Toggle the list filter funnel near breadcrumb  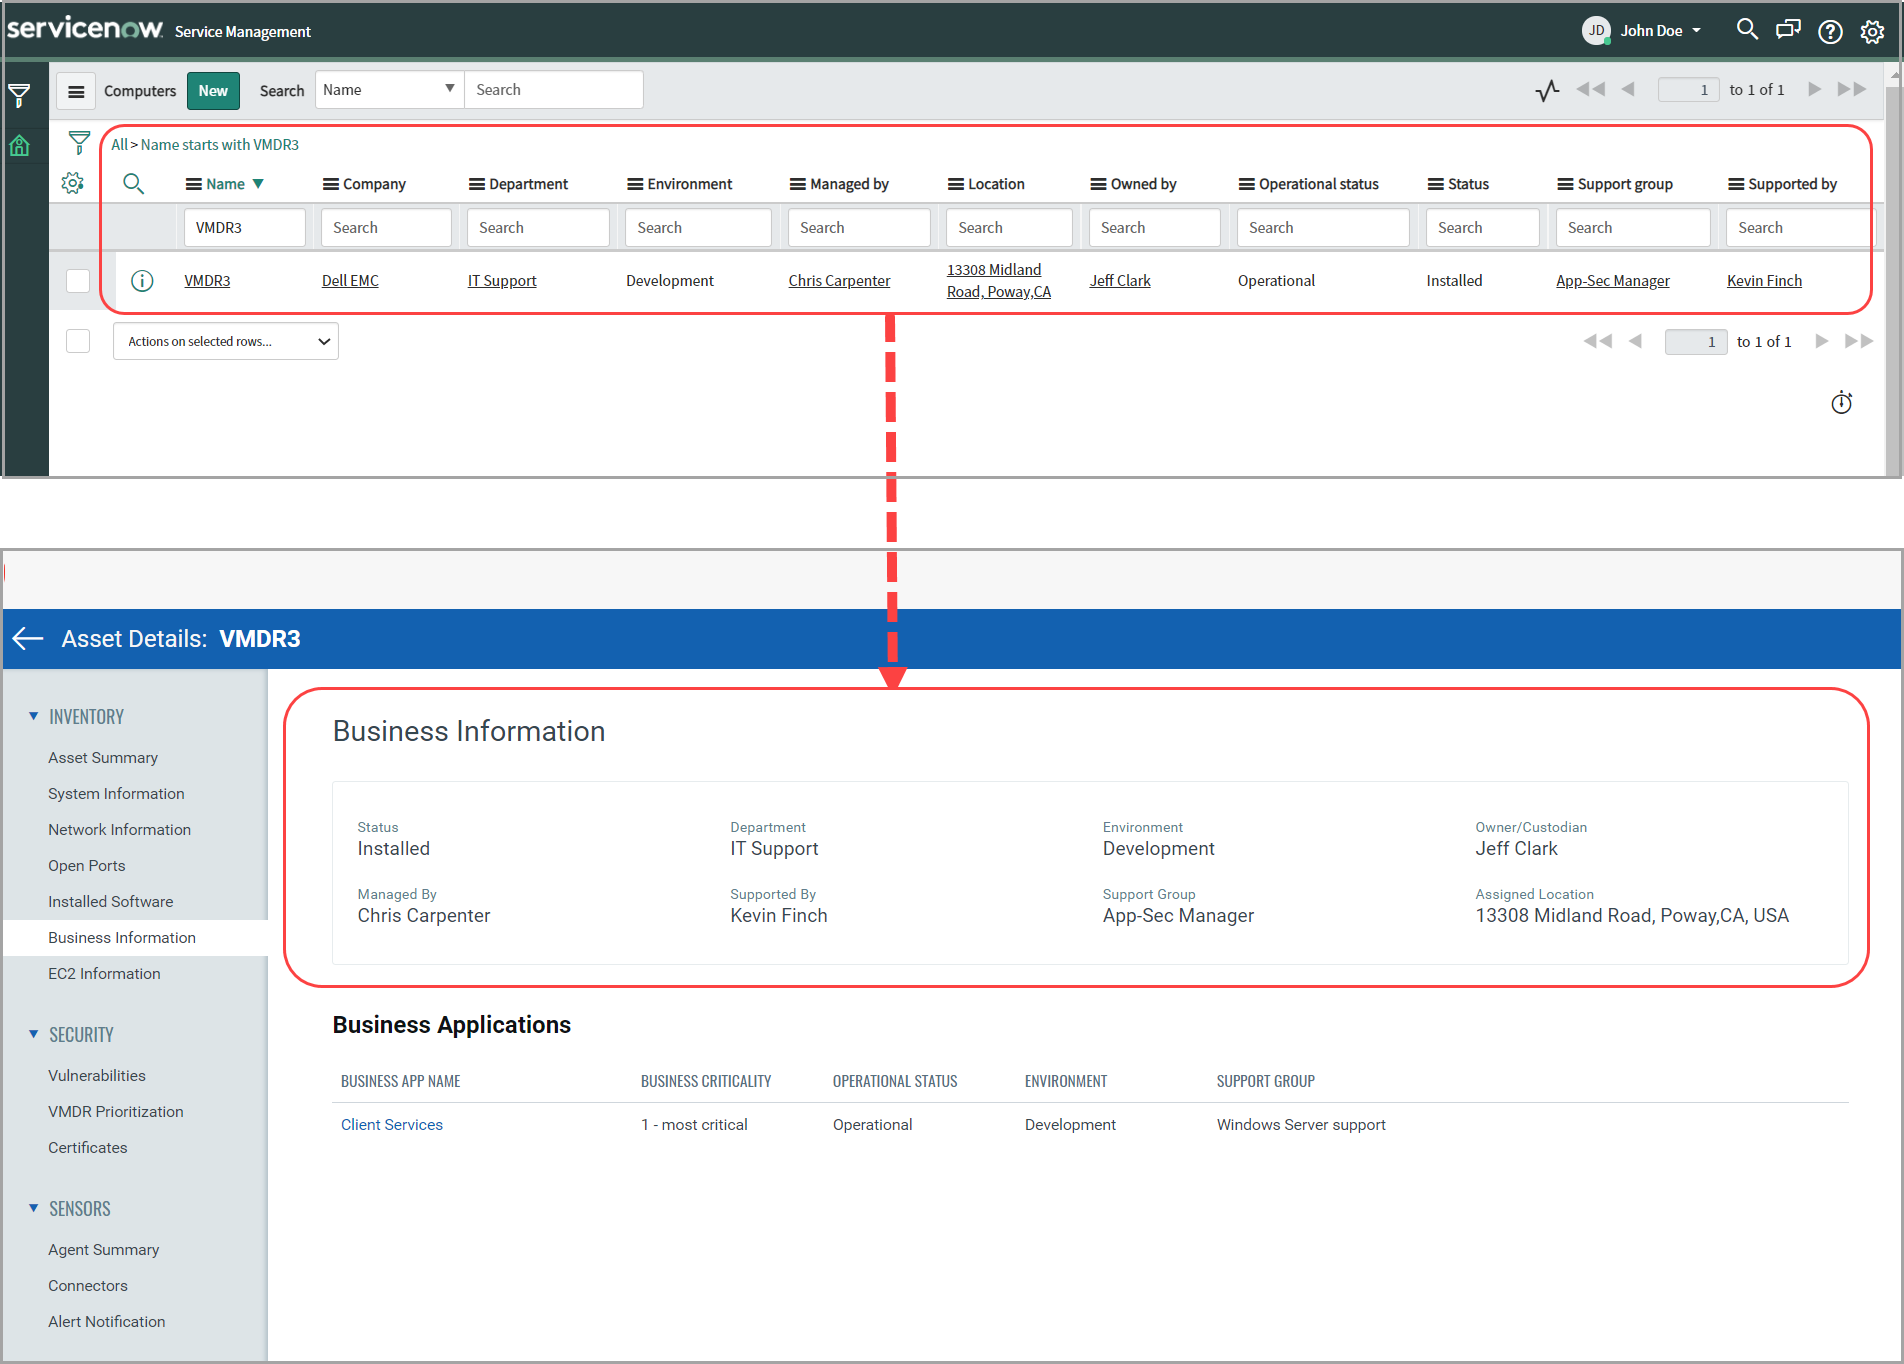coord(79,143)
